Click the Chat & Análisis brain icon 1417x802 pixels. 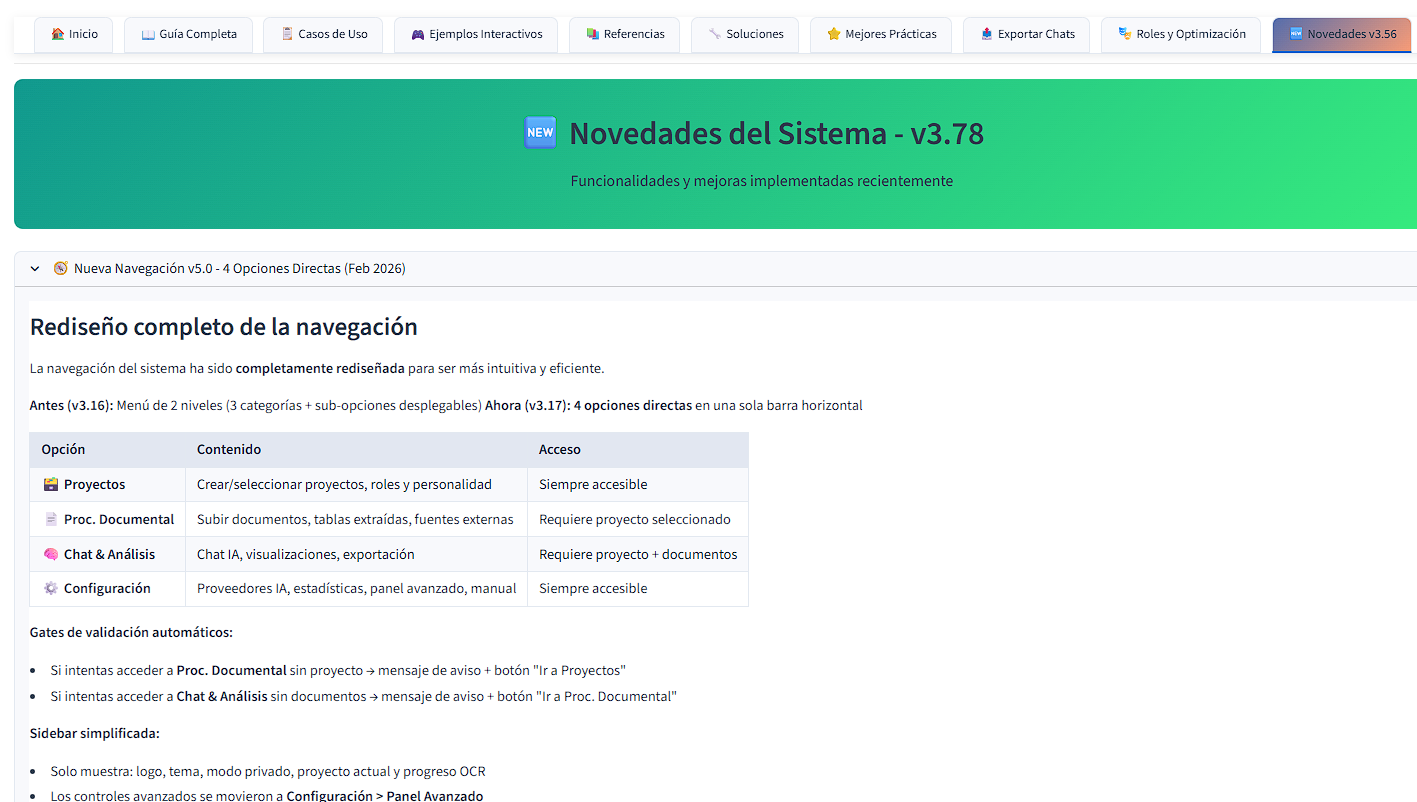point(50,554)
